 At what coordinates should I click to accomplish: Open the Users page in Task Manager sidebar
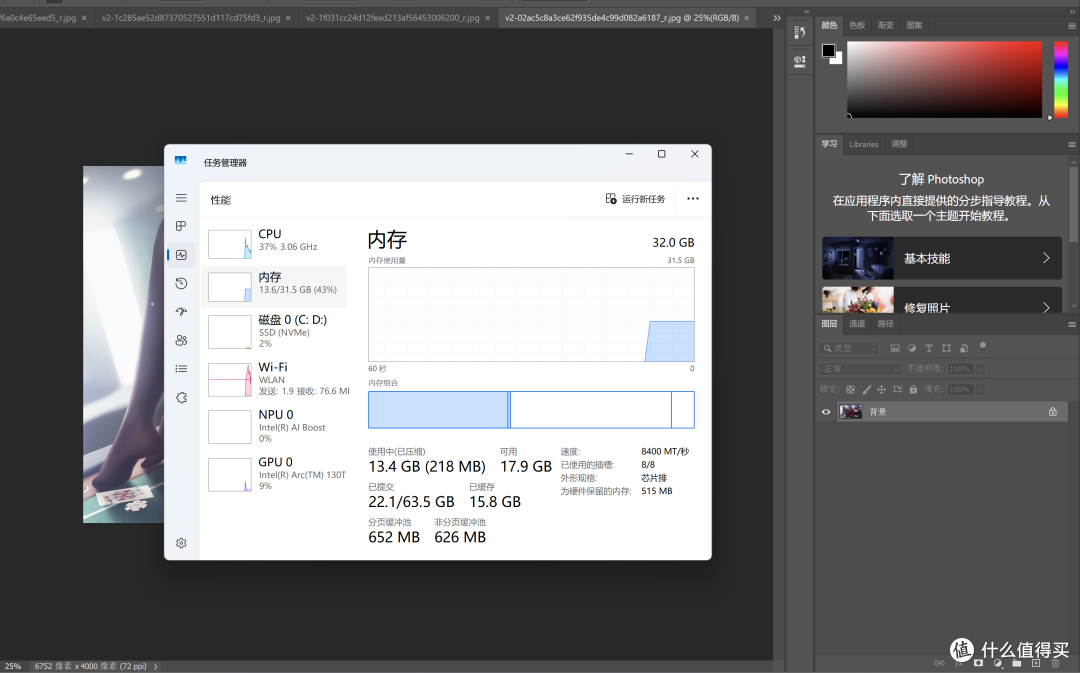click(x=181, y=340)
